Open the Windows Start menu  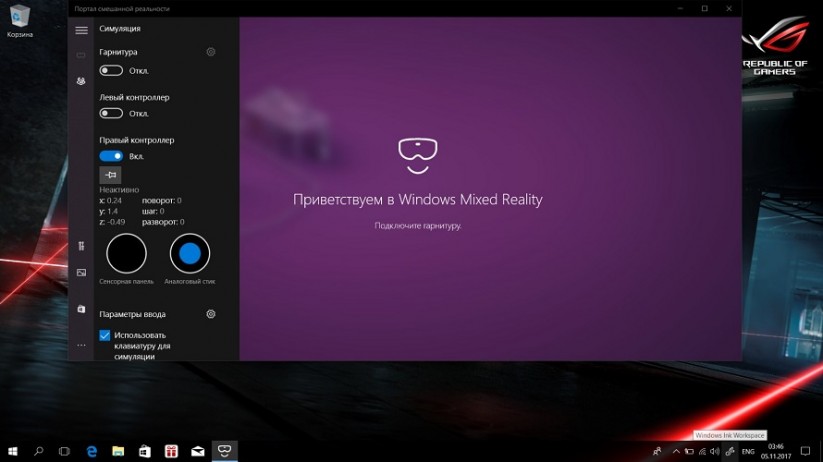click(x=13, y=451)
